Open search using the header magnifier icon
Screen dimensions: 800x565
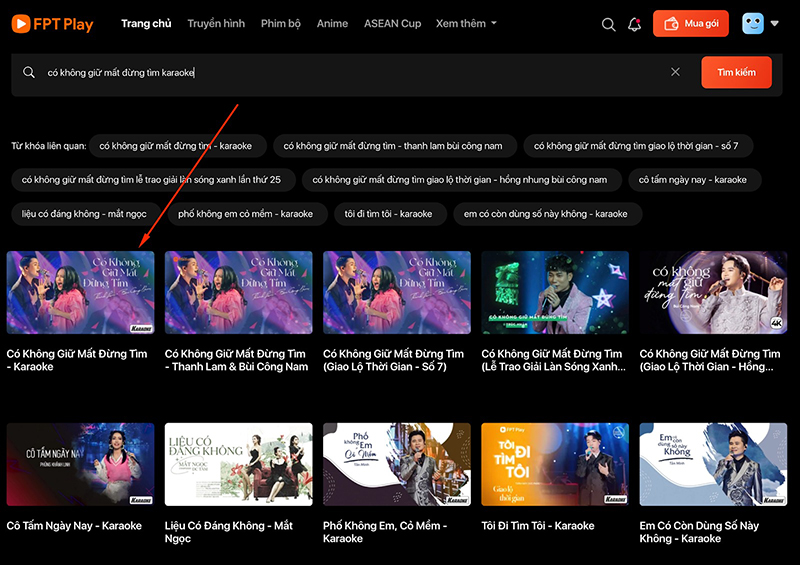point(608,24)
